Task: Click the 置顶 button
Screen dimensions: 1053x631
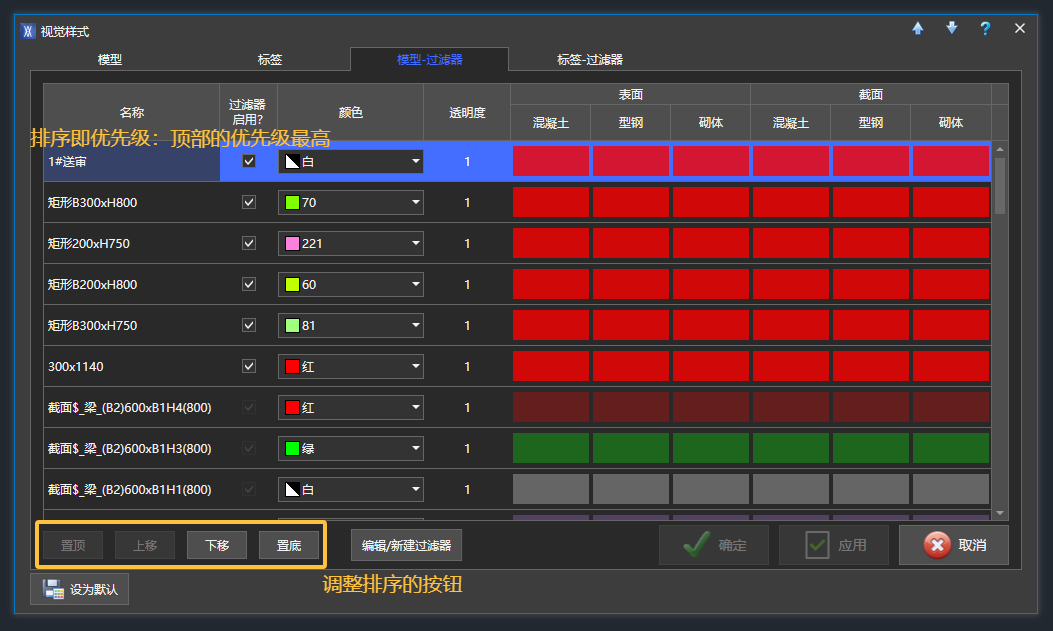Action: [x=73, y=545]
